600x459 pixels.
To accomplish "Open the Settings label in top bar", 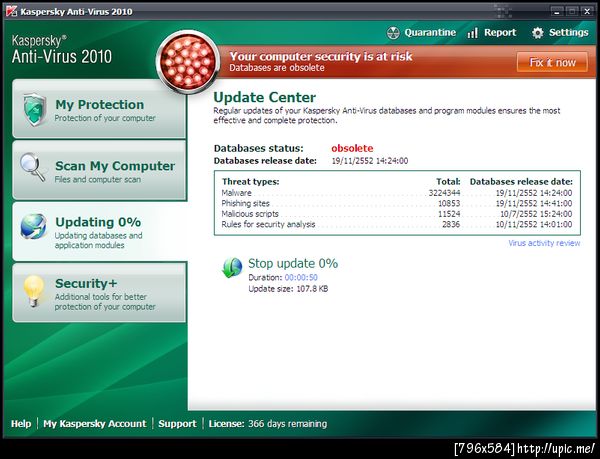I will (x=569, y=33).
